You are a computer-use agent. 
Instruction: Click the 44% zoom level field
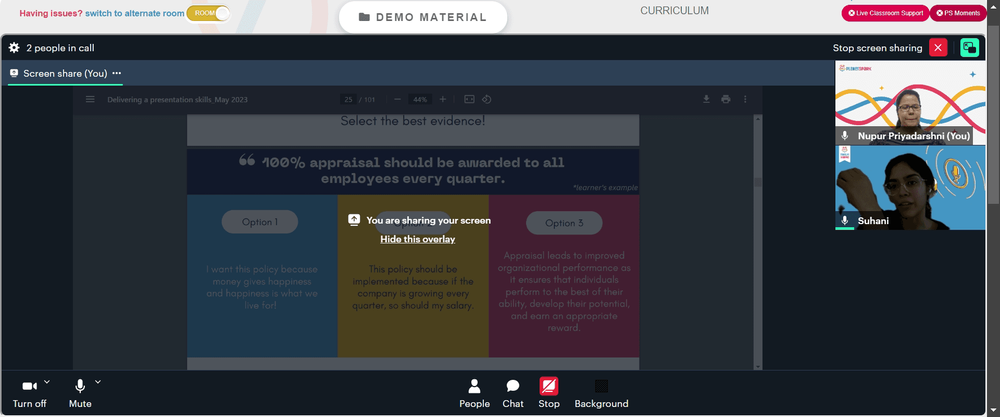420,99
